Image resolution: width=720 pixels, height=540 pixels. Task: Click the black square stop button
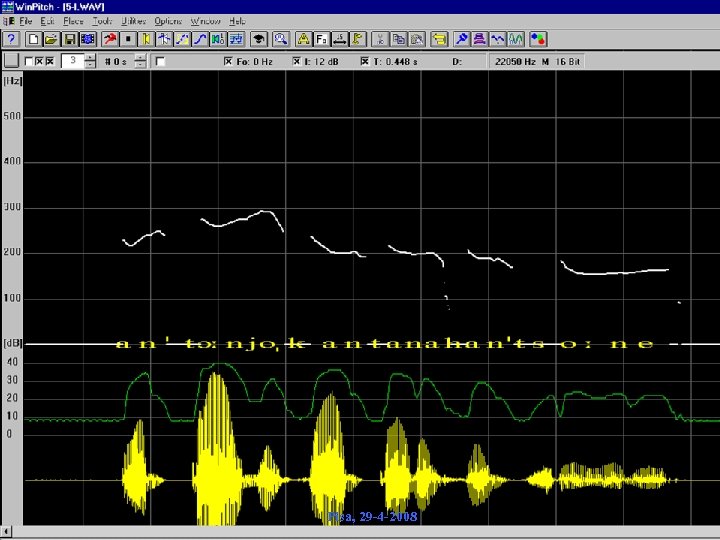coord(128,39)
